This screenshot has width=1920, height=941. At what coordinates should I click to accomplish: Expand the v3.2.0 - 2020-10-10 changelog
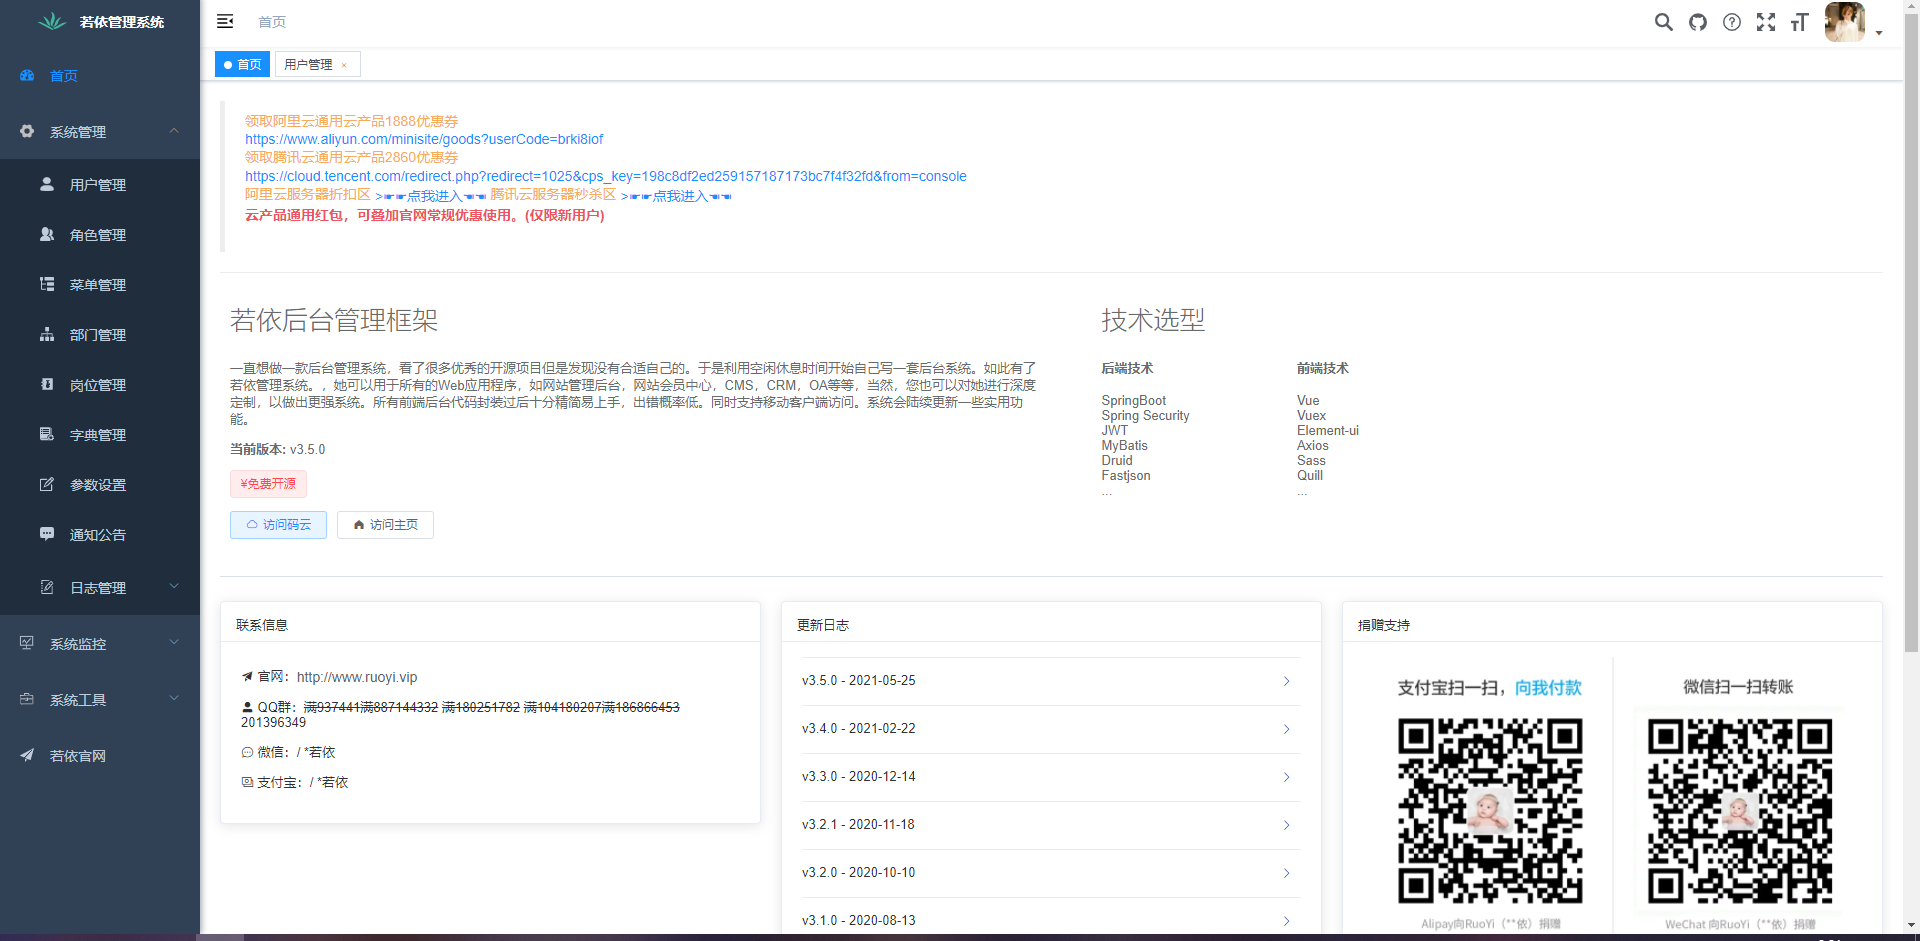pyautogui.click(x=1051, y=873)
